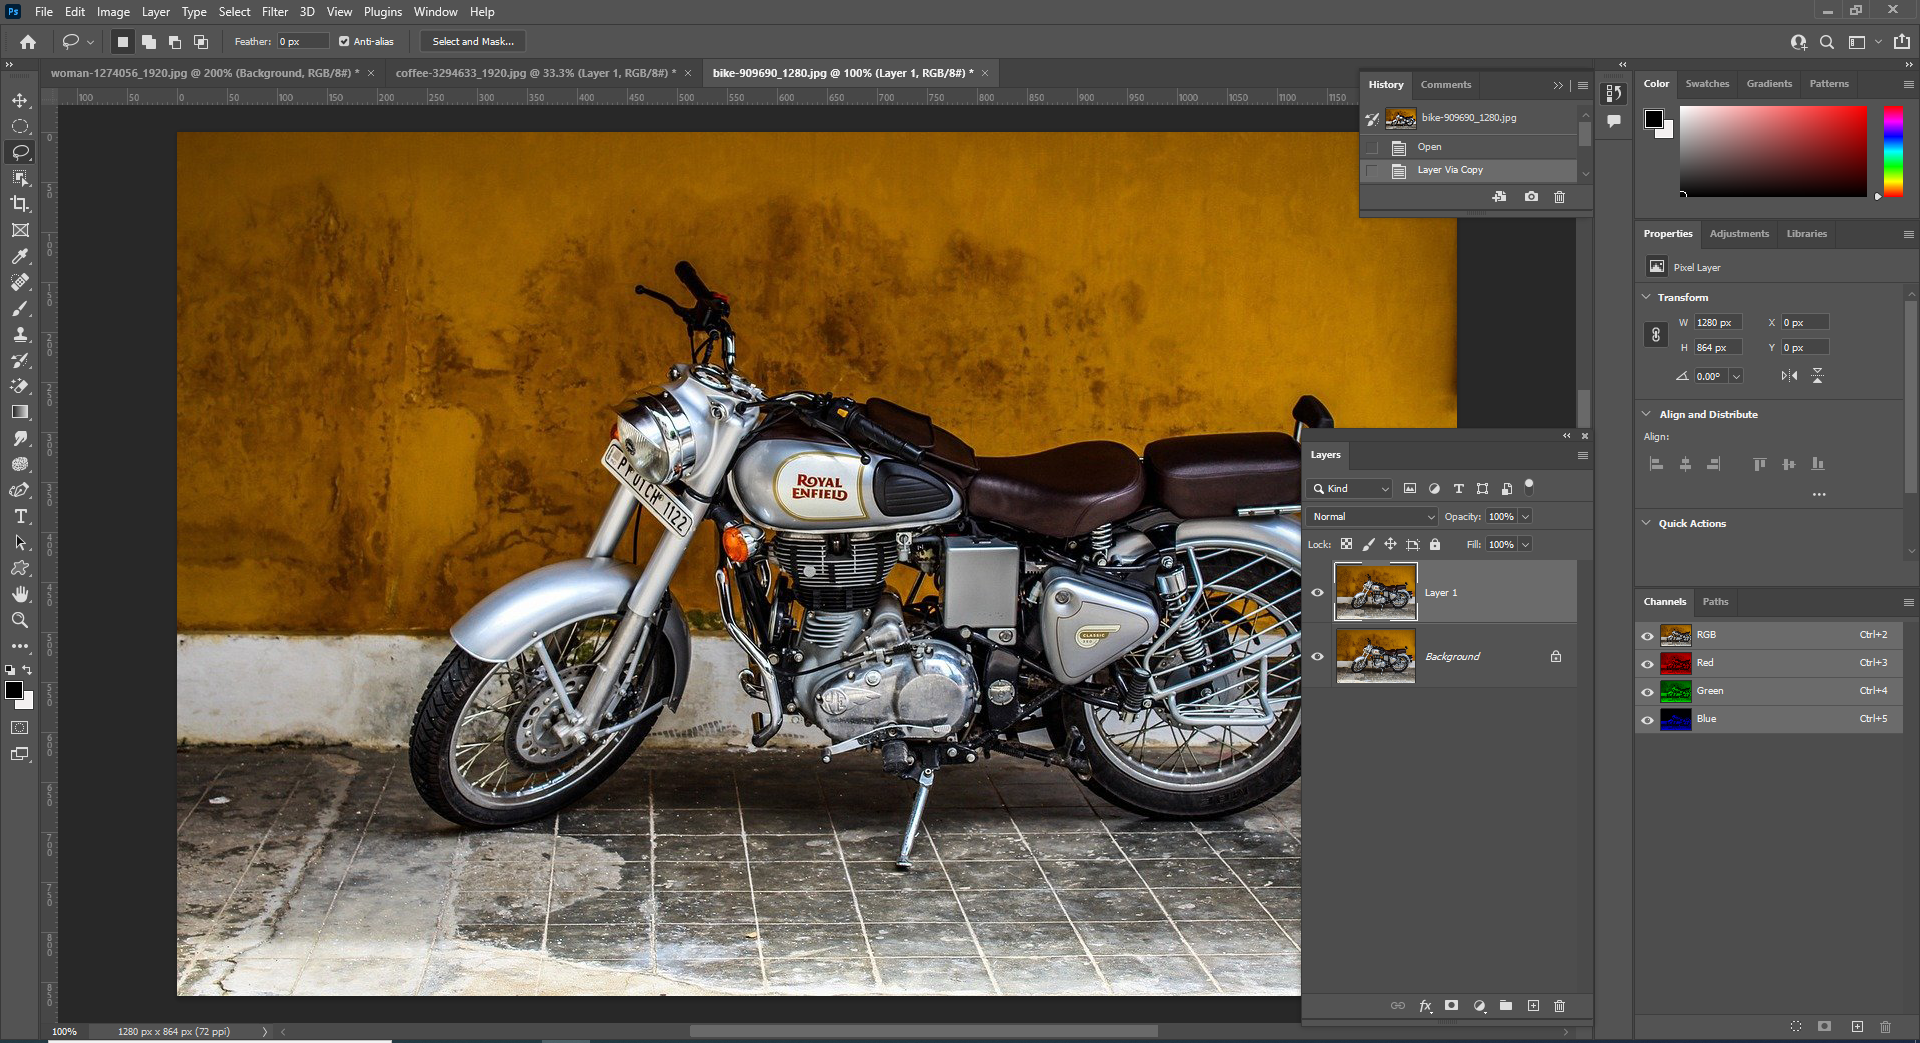Select the Gradient tool

pos(20,412)
